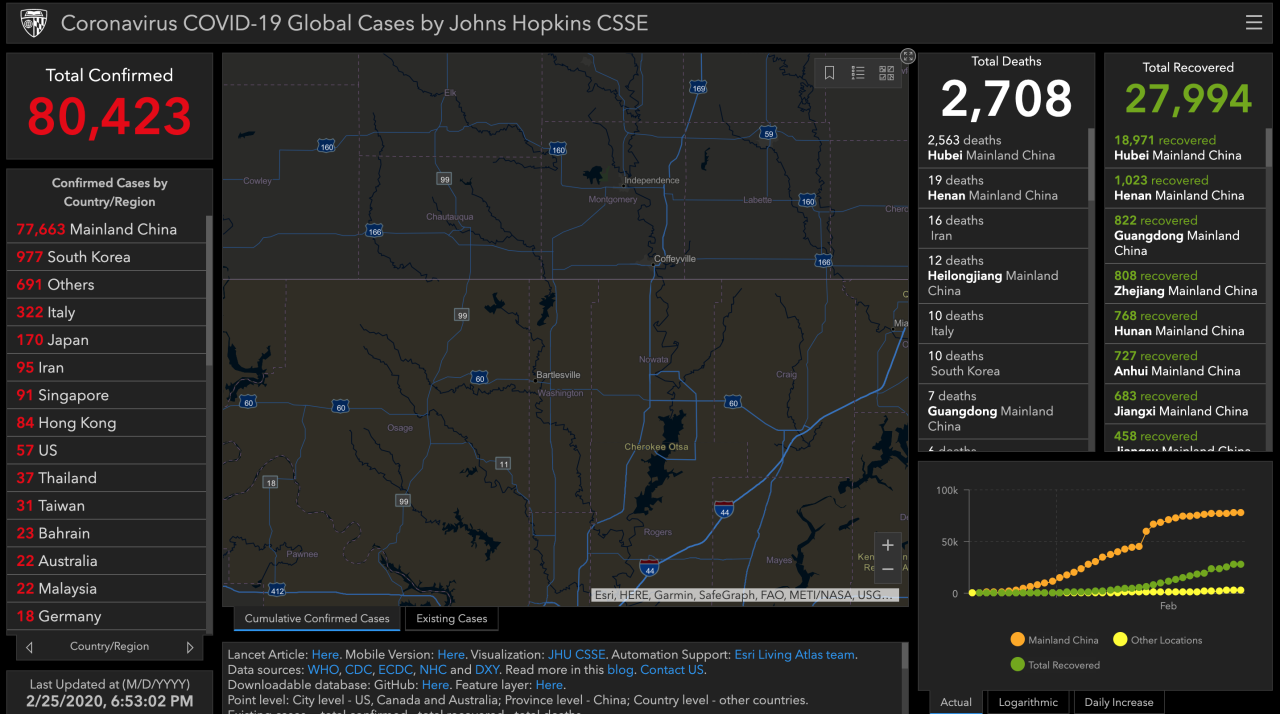Viewport: 1280px width, 714px height.
Task: Click the Johns Hopkins shield logo
Action: click(34, 23)
